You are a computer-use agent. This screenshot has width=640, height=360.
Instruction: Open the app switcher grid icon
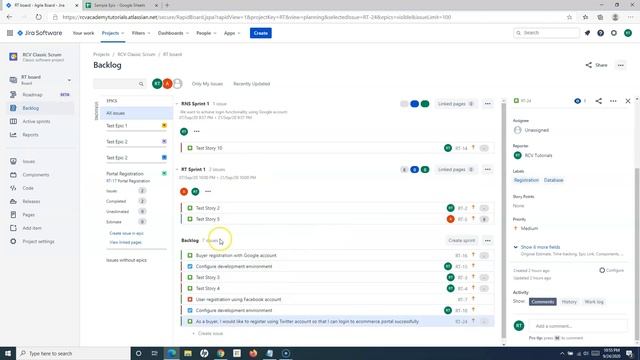[10, 33]
